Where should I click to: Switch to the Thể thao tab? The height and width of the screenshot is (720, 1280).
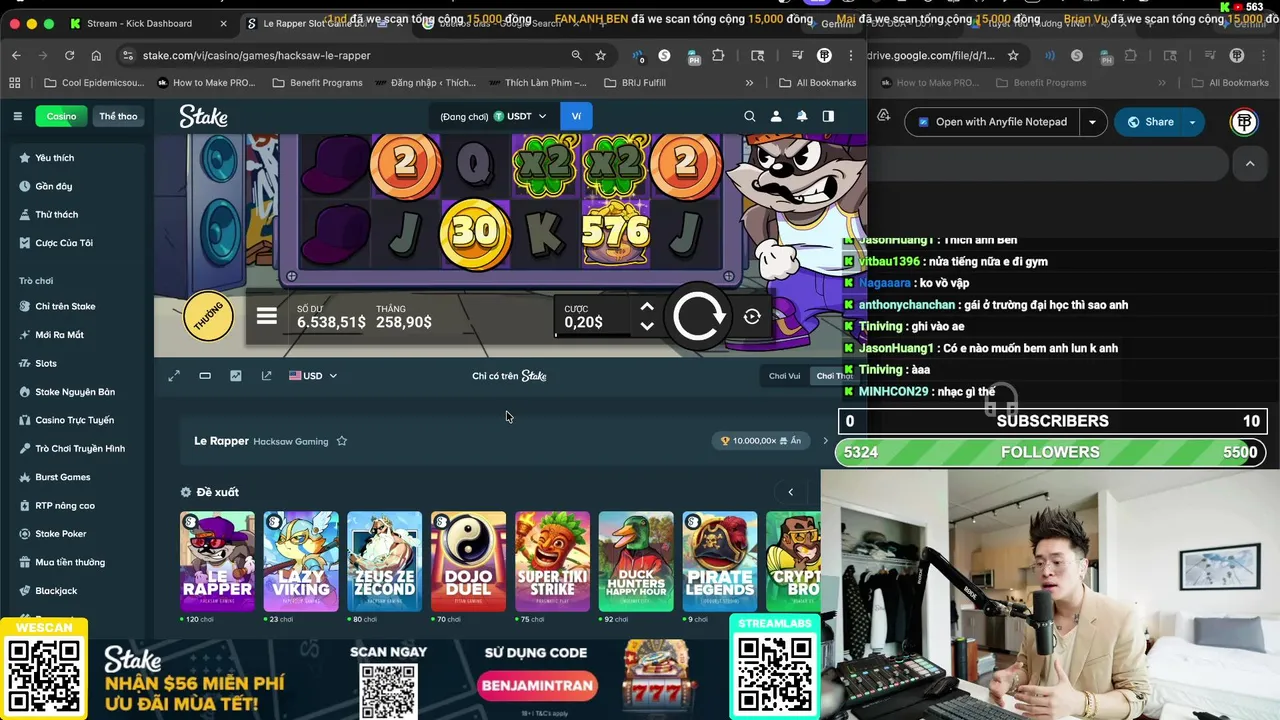118,116
